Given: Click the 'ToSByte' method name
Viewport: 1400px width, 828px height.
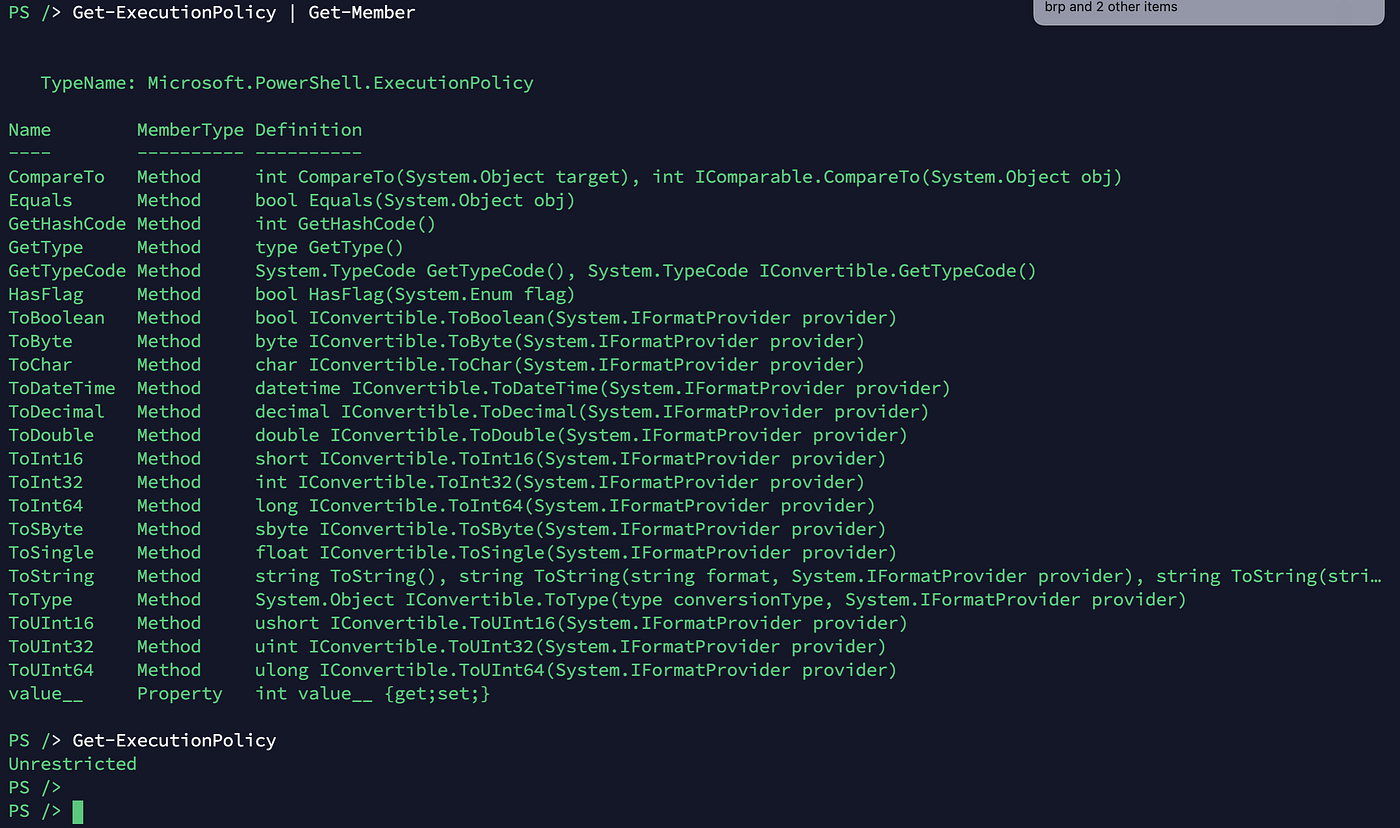Looking at the screenshot, I should 46,529.
